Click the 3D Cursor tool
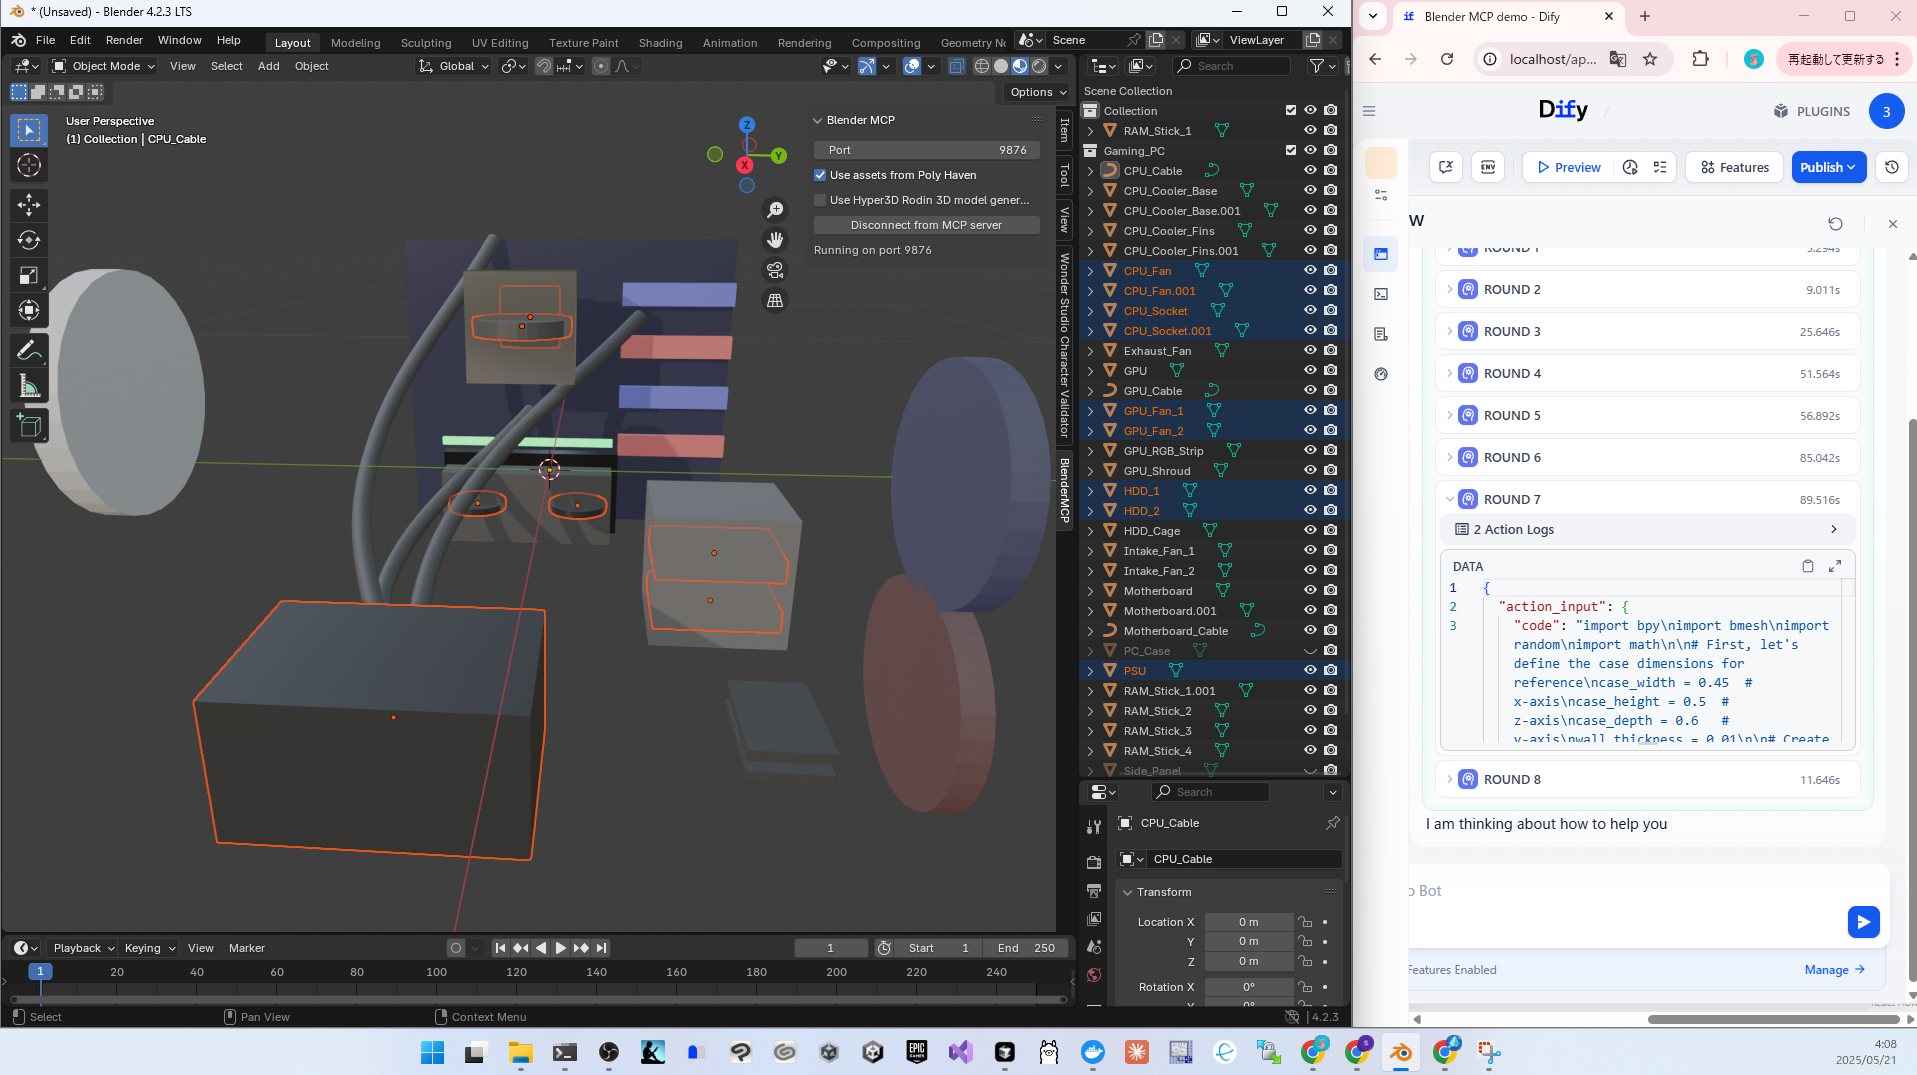Image resolution: width=1917 pixels, height=1075 pixels. click(29, 166)
